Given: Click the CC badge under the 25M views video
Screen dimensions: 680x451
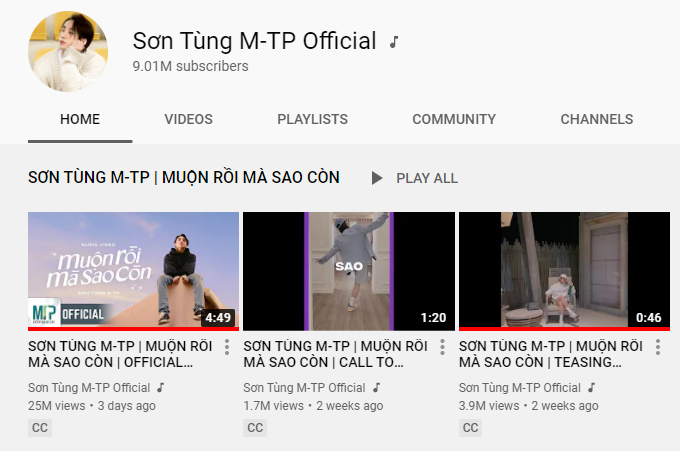Looking at the screenshot, I should (40, 428).
